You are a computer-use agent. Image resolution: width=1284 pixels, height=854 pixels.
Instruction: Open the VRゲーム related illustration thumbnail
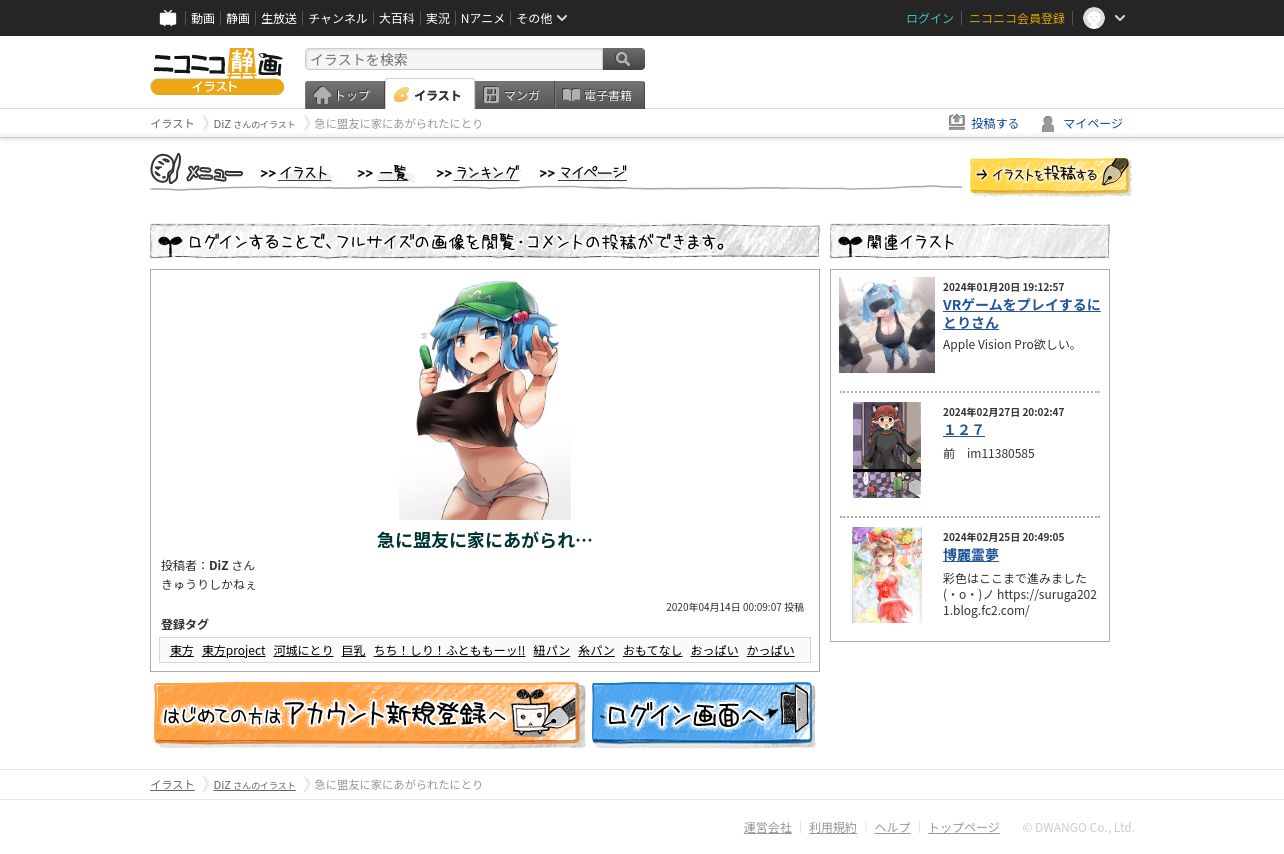pos(887,325)
